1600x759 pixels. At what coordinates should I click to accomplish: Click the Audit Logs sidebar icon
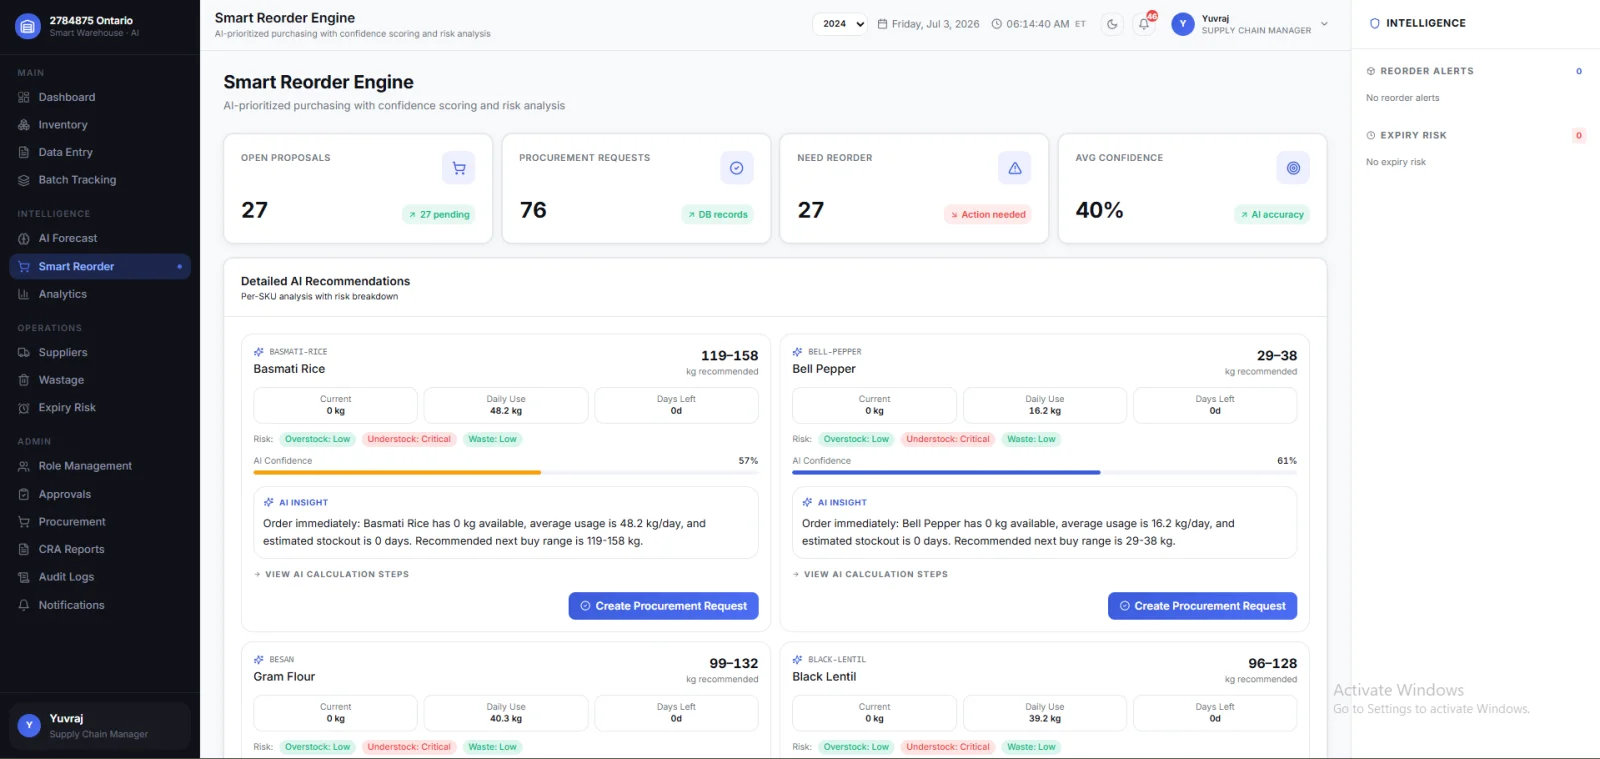coord(24,577)
